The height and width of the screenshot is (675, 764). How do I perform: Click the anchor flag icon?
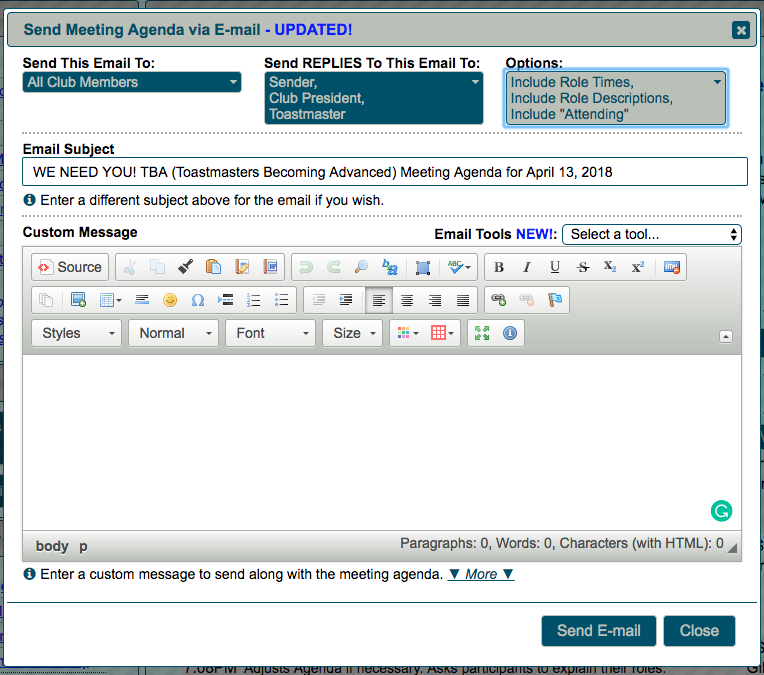point(554,300)
